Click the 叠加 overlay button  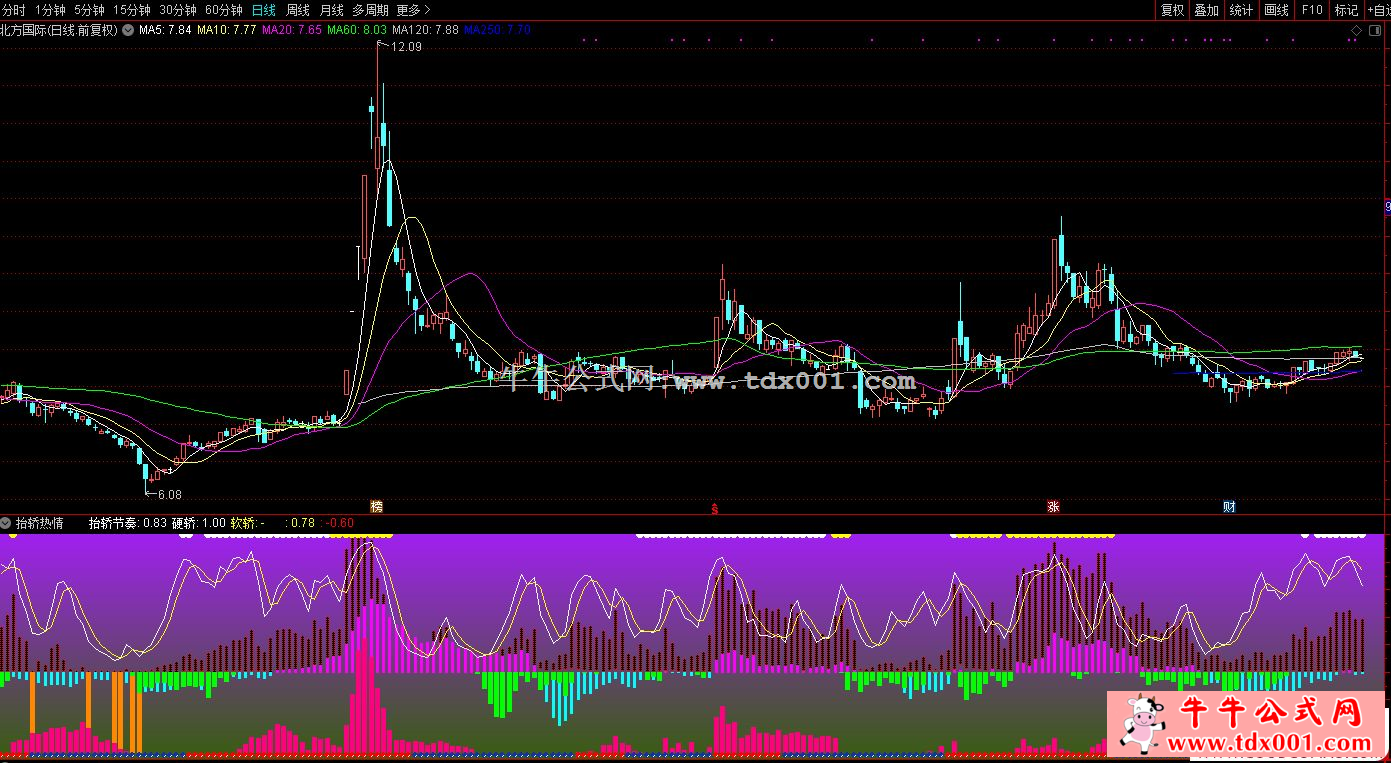click(x=1207, y=10)
